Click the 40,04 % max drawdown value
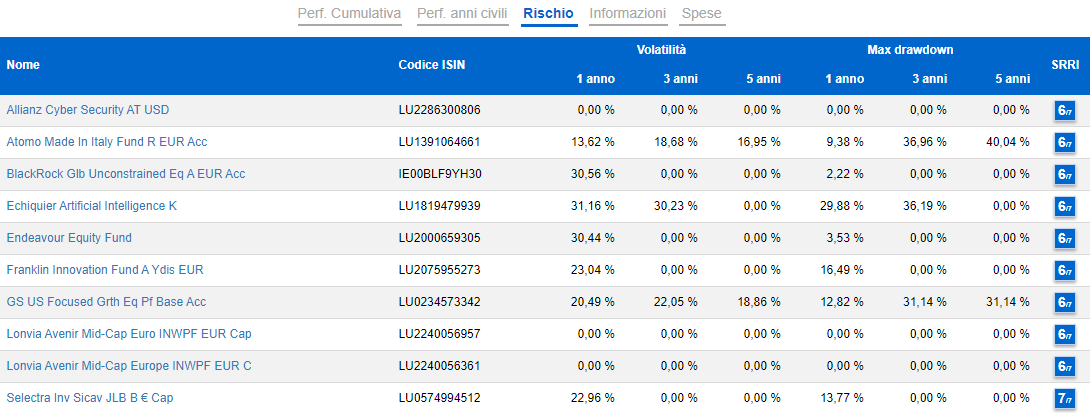 coord(1007,142)
